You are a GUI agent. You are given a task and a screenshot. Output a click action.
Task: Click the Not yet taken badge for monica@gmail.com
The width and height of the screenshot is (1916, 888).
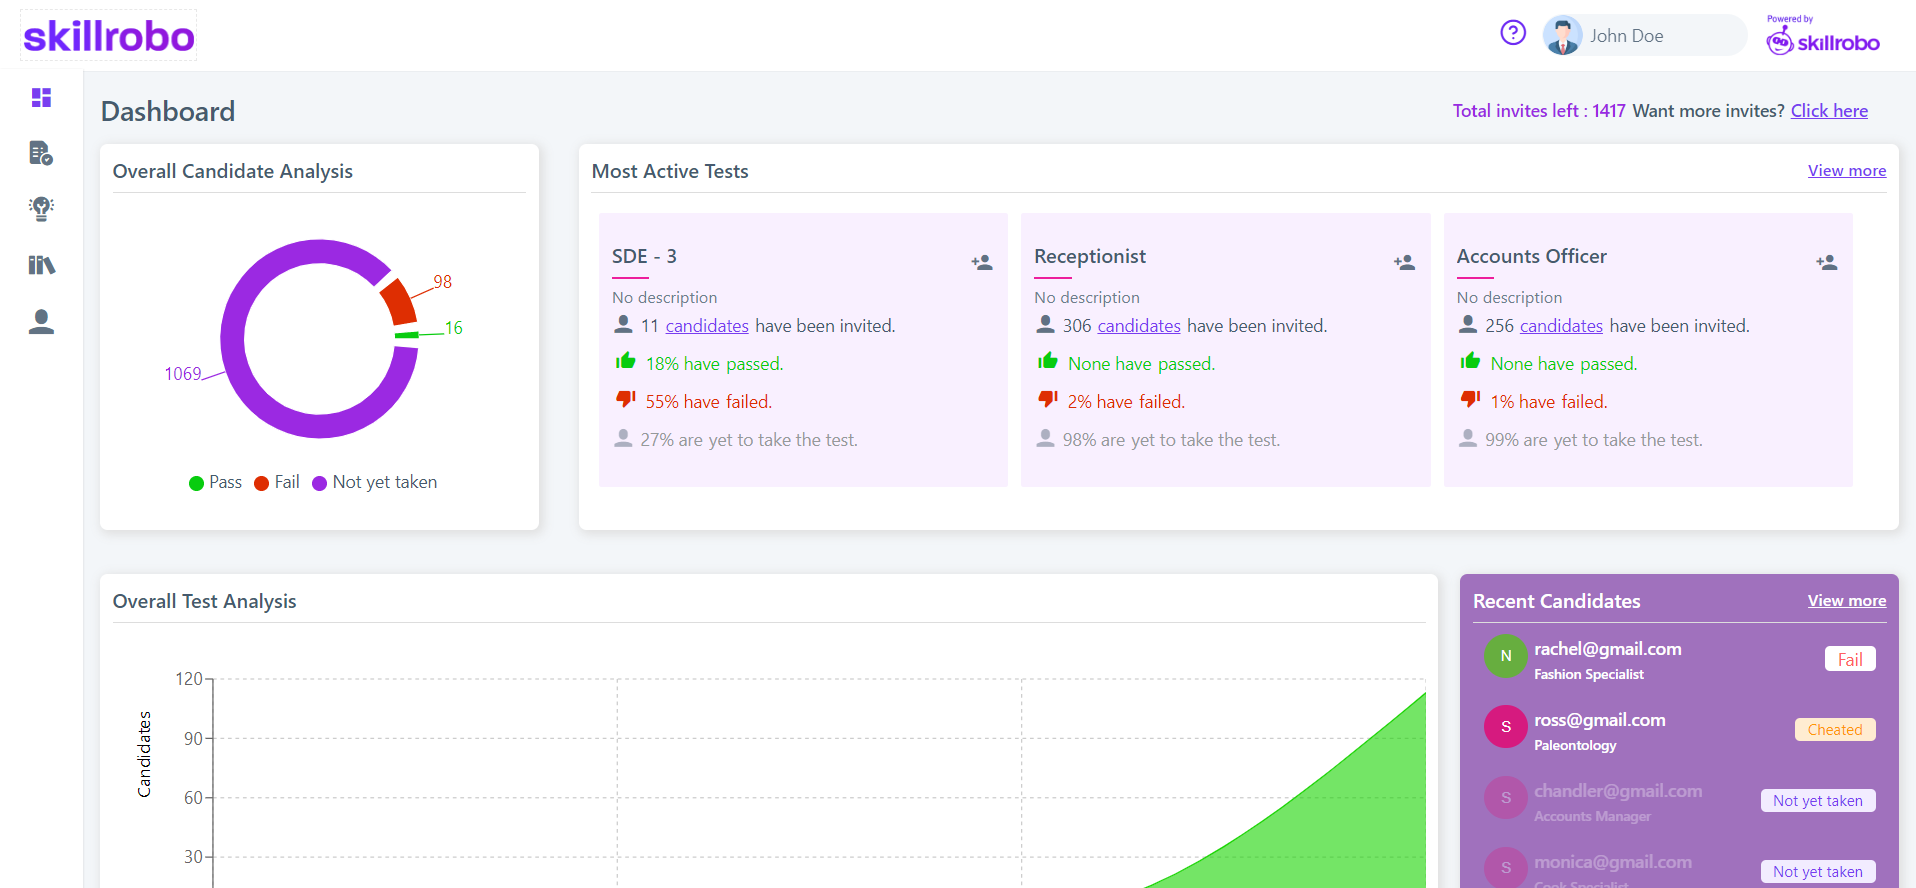point(1818,872)
